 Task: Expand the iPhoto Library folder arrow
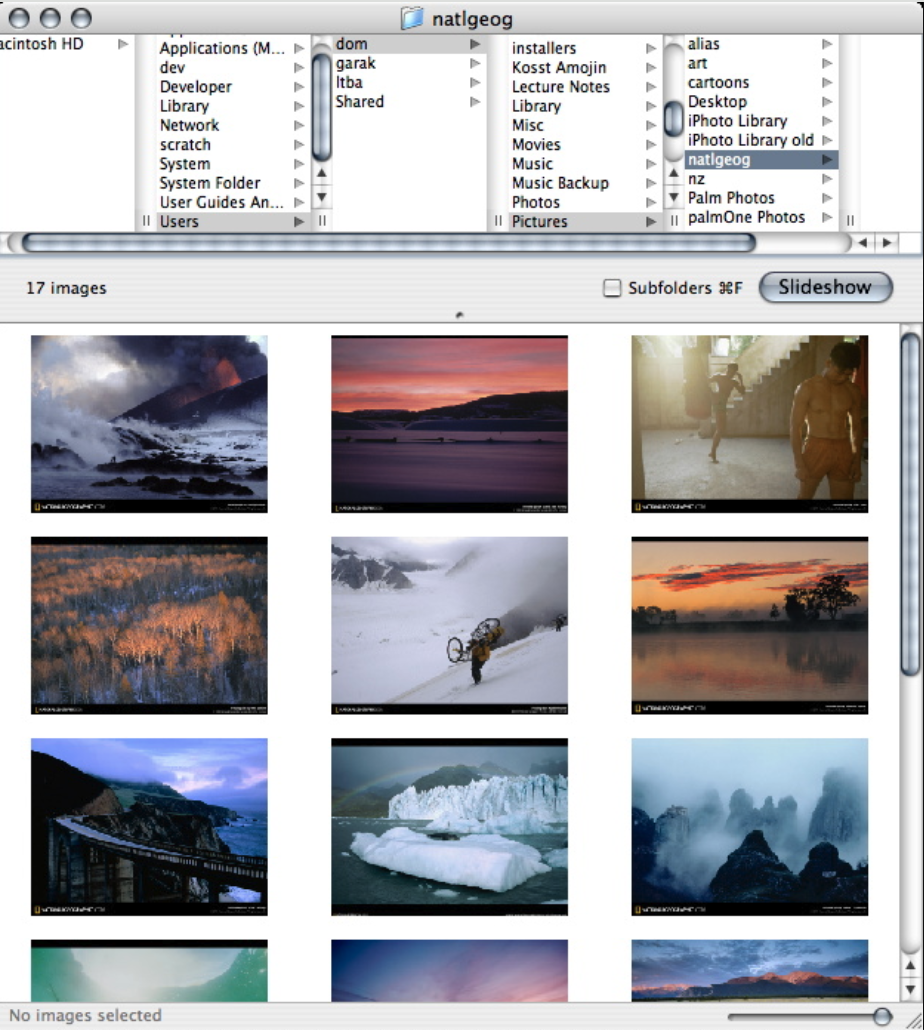827,121
